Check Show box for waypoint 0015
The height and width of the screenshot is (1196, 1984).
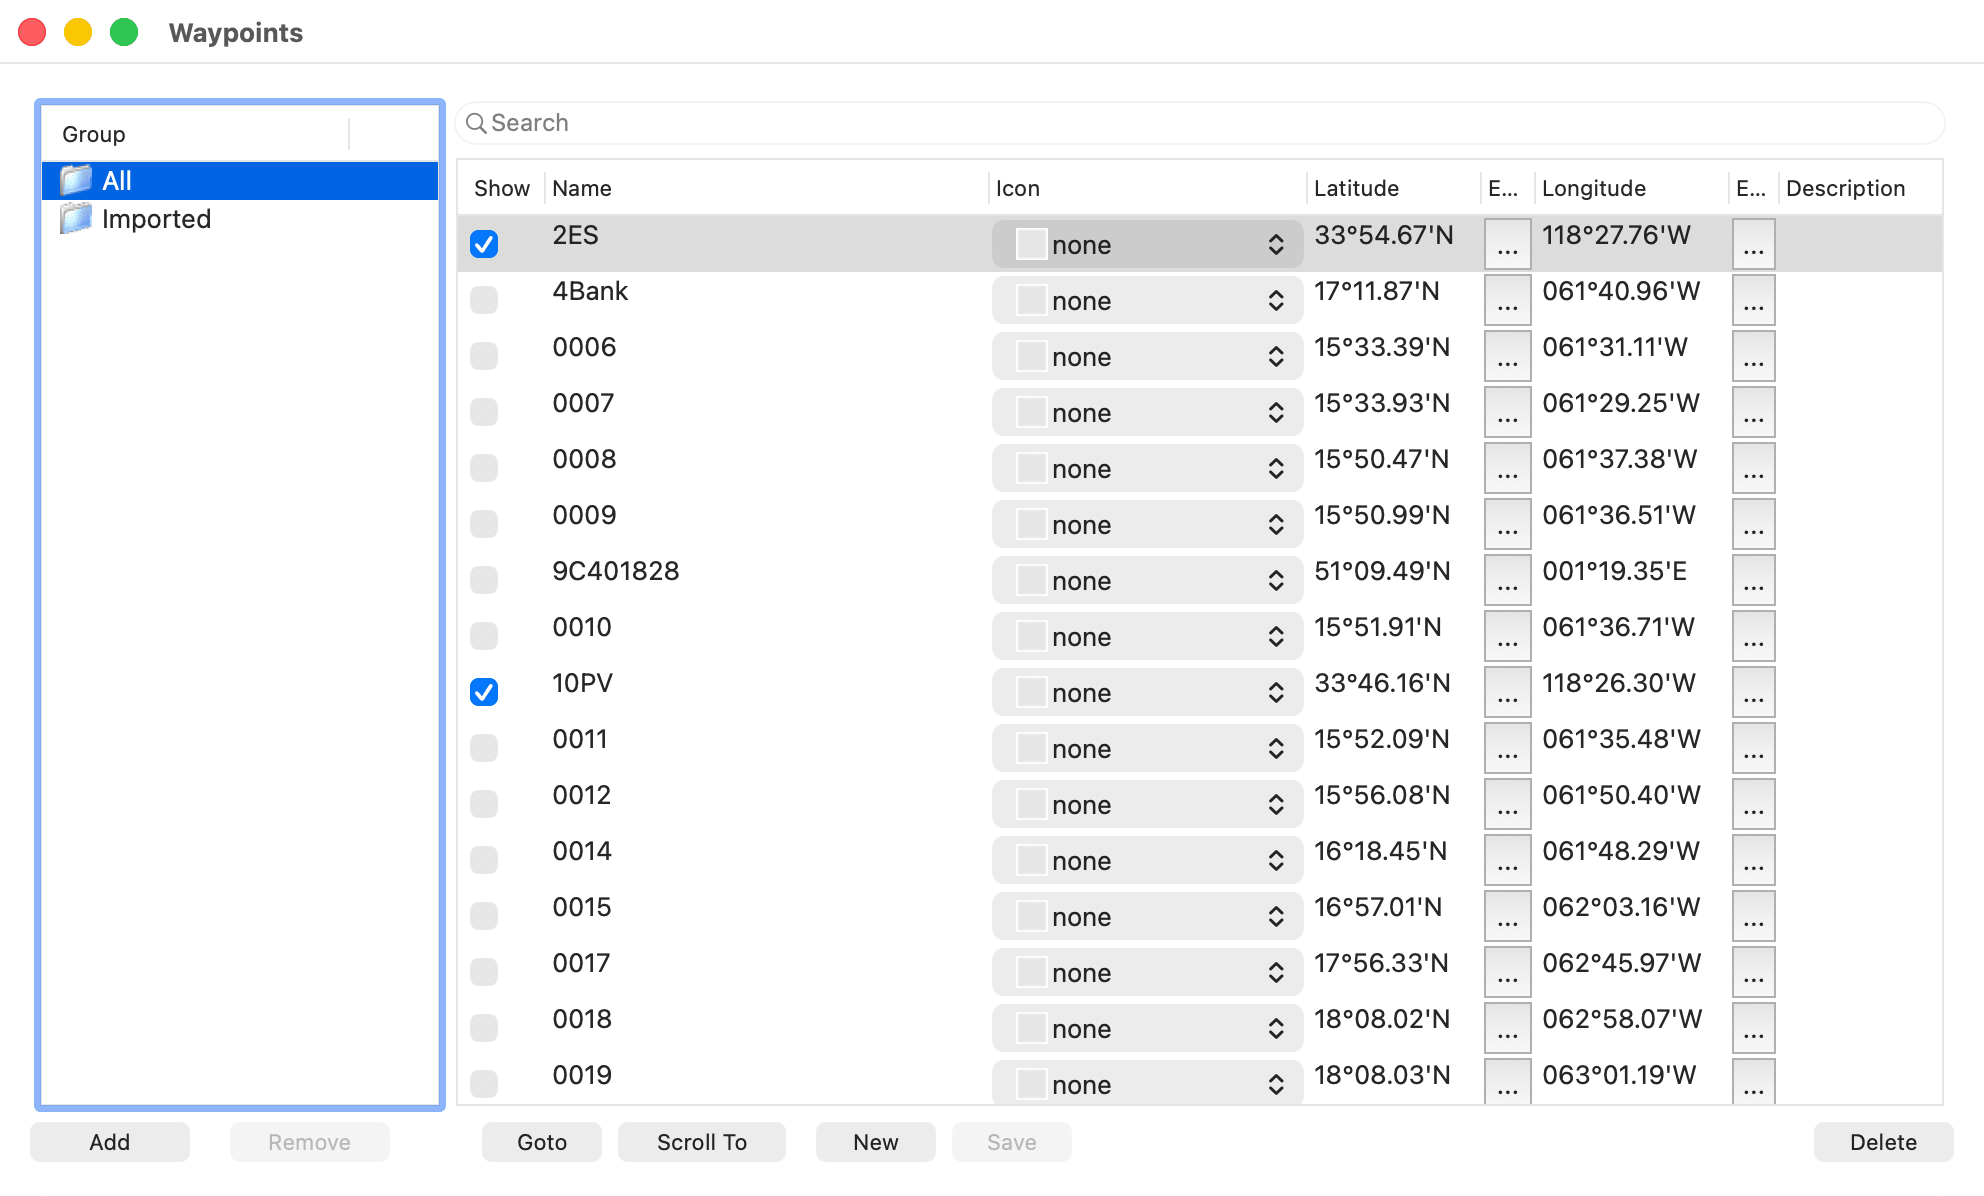(484, 916)
